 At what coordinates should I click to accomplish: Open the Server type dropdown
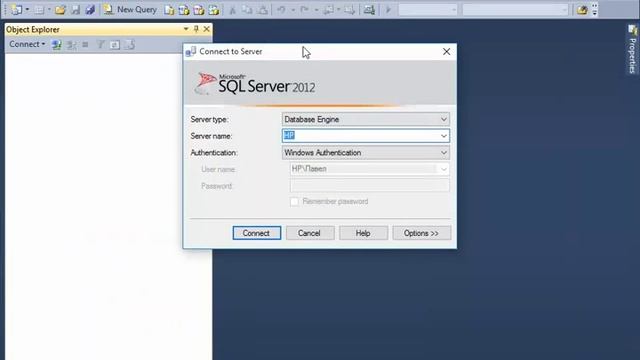366,119
